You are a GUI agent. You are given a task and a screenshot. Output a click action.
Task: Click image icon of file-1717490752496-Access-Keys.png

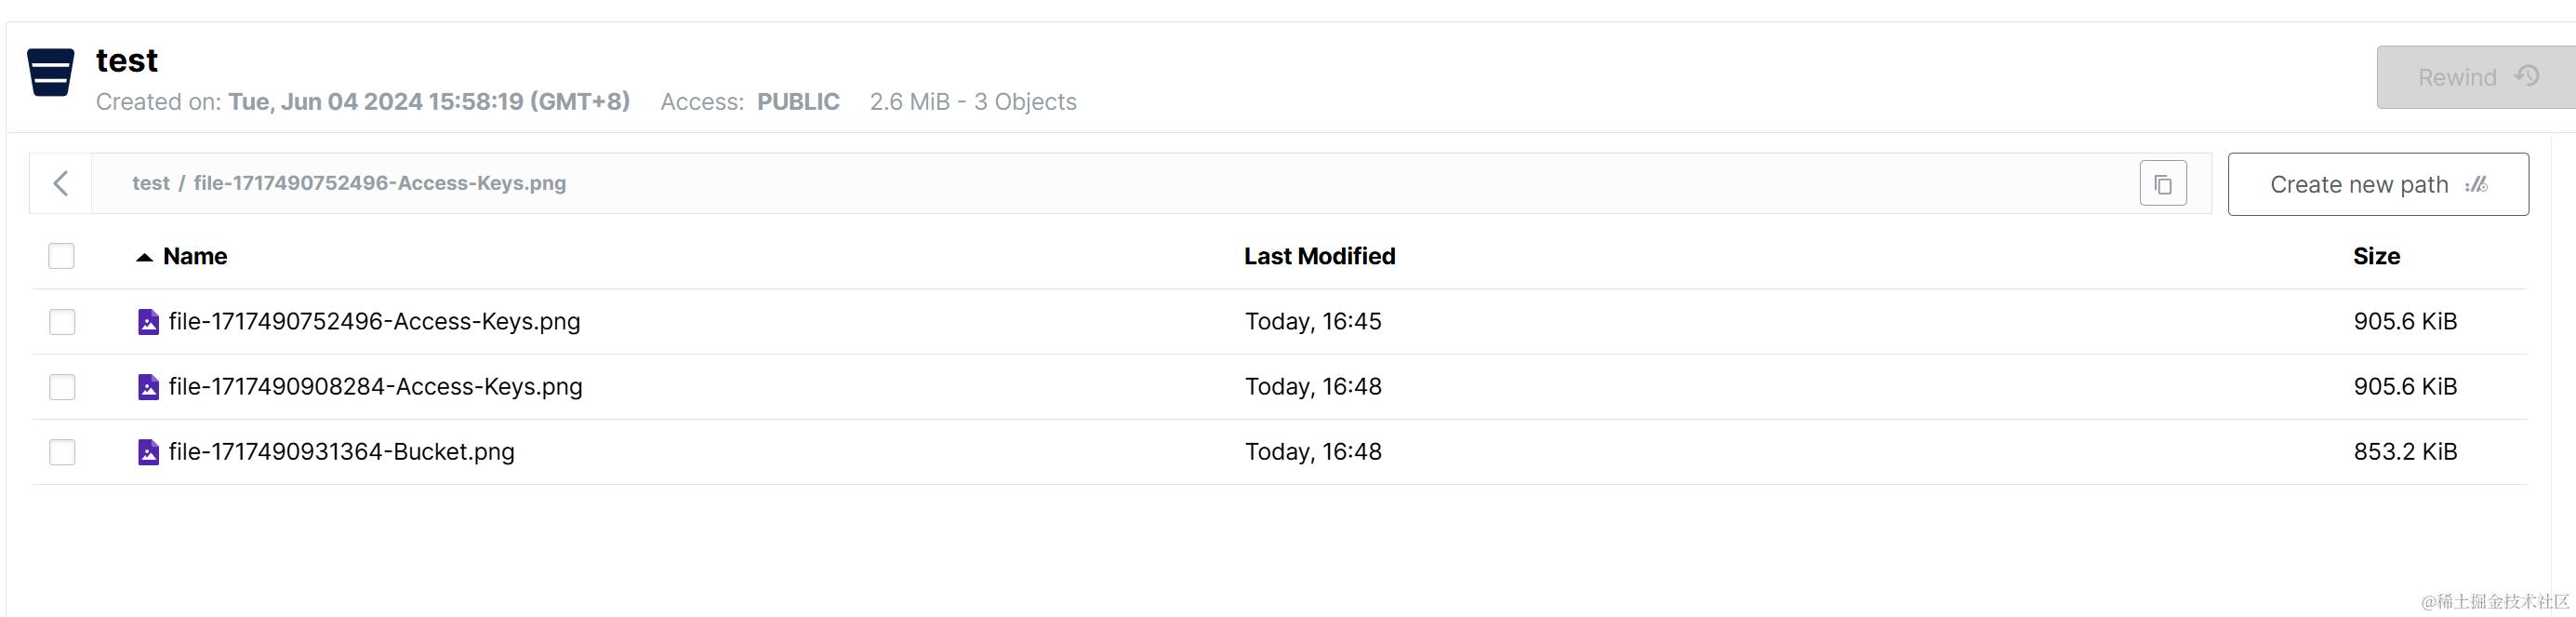click(148, 322)
